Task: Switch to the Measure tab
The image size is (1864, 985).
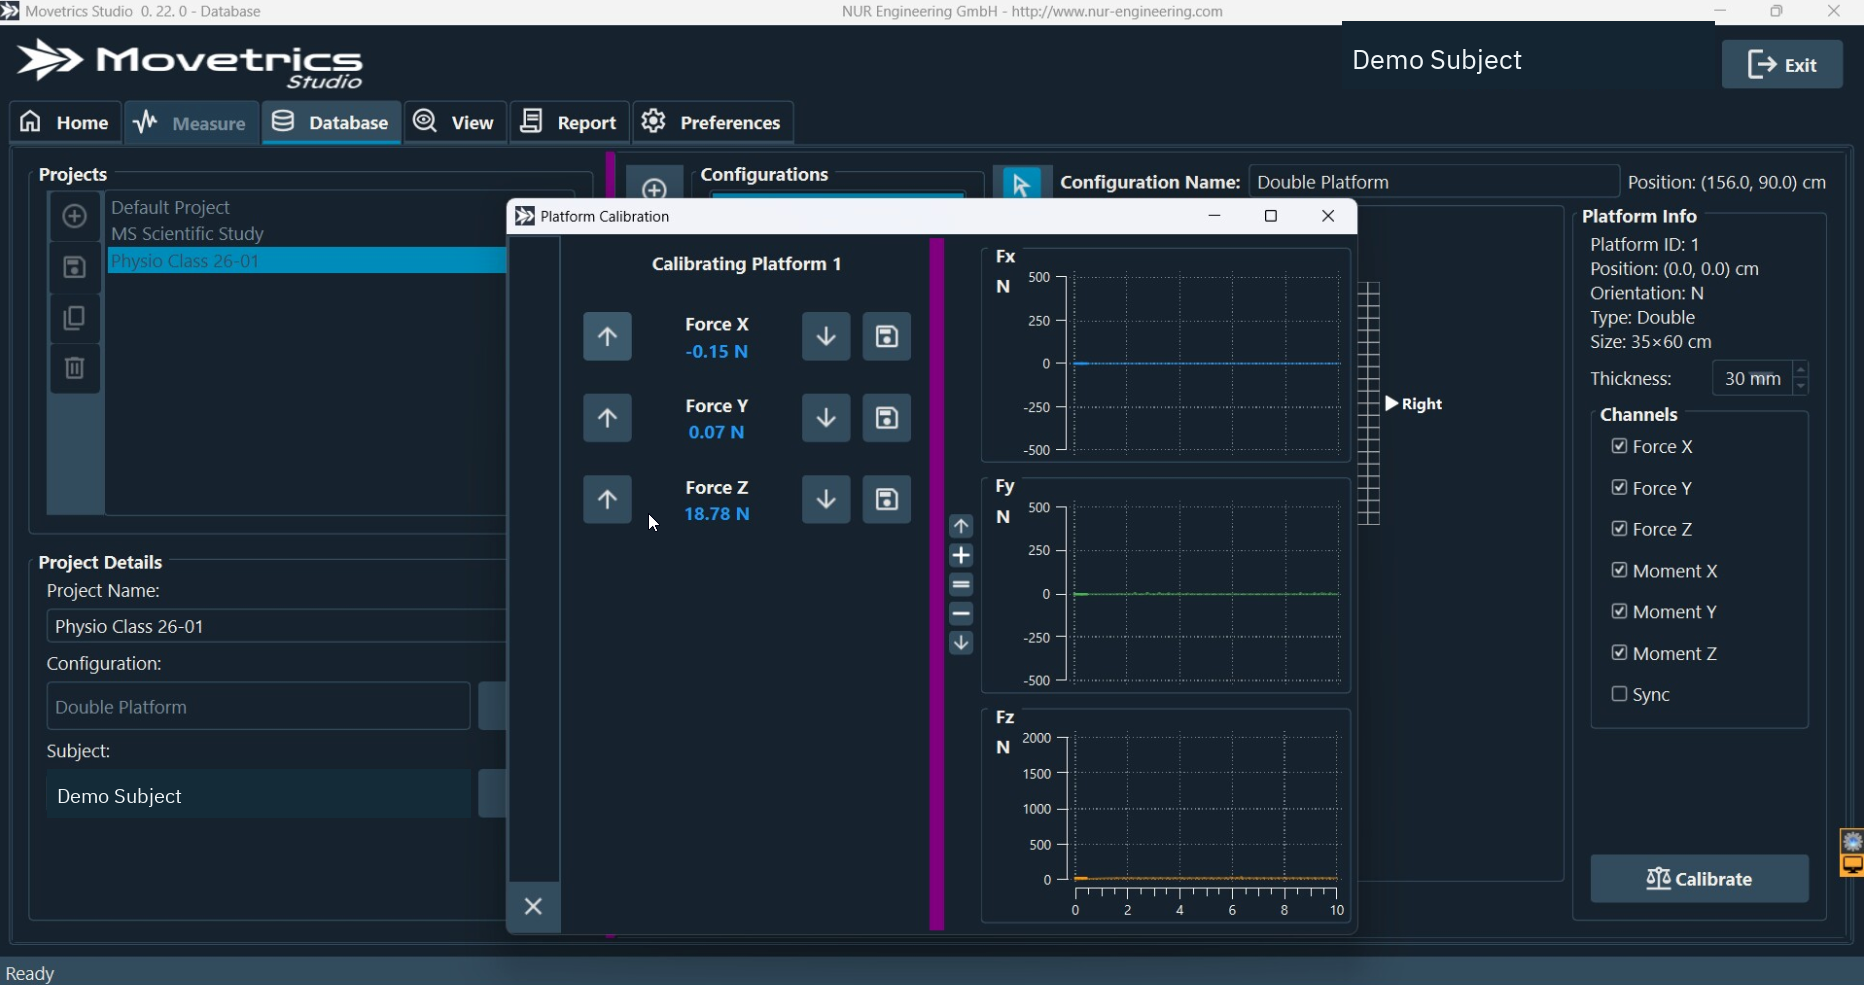Action: tap(191, 122)
